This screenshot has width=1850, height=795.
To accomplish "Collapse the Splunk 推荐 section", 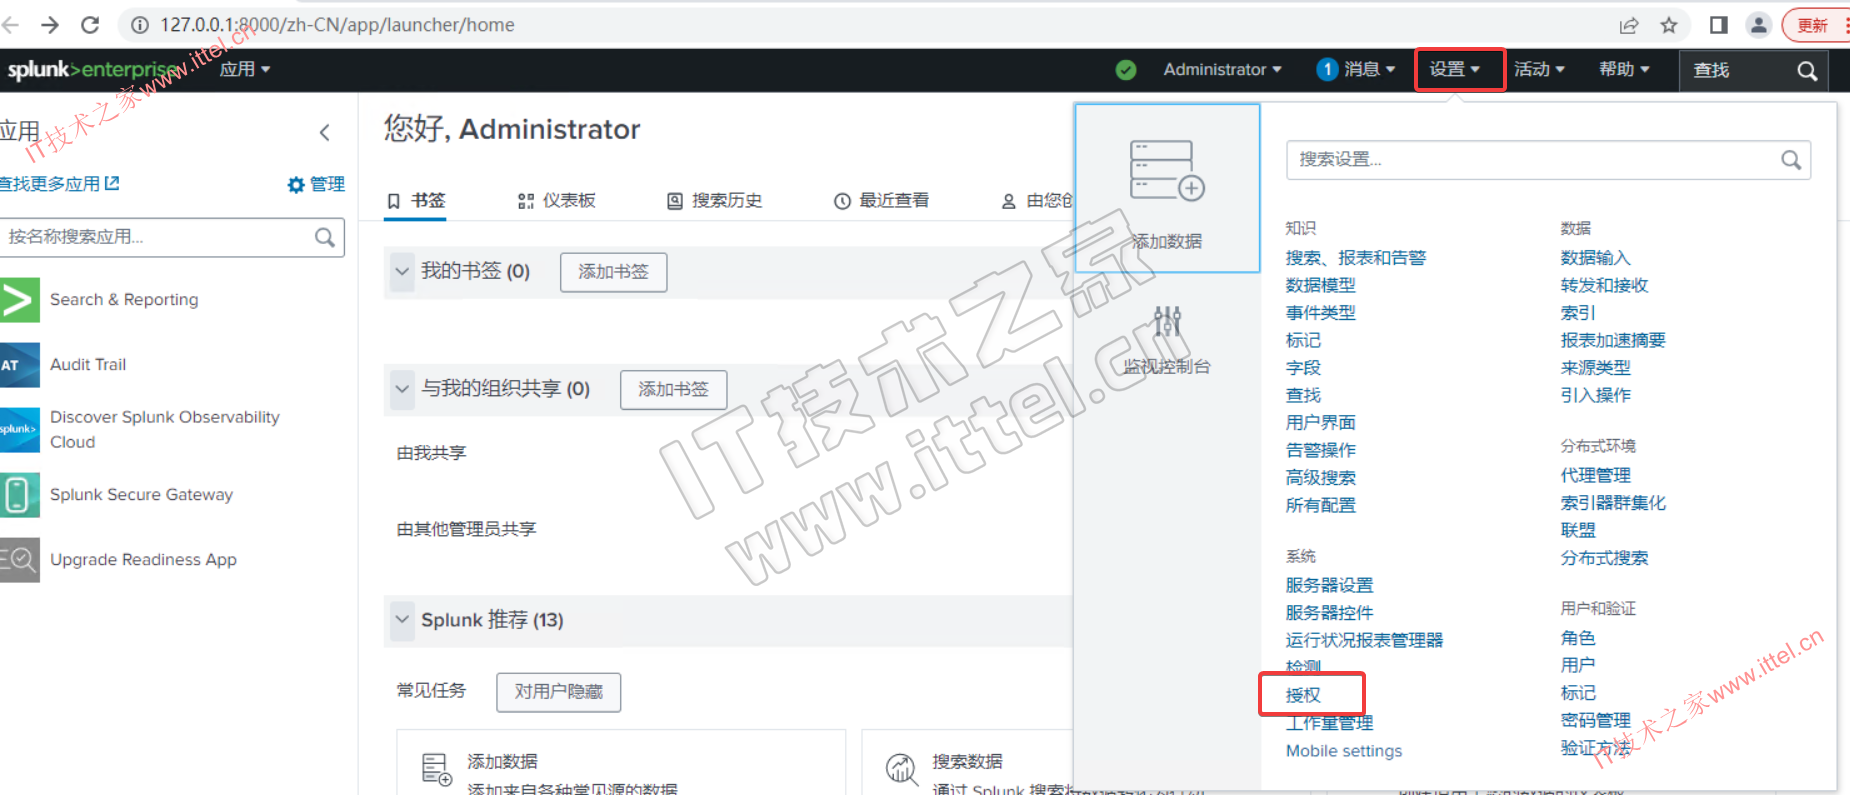I will [x=402, y=620].
